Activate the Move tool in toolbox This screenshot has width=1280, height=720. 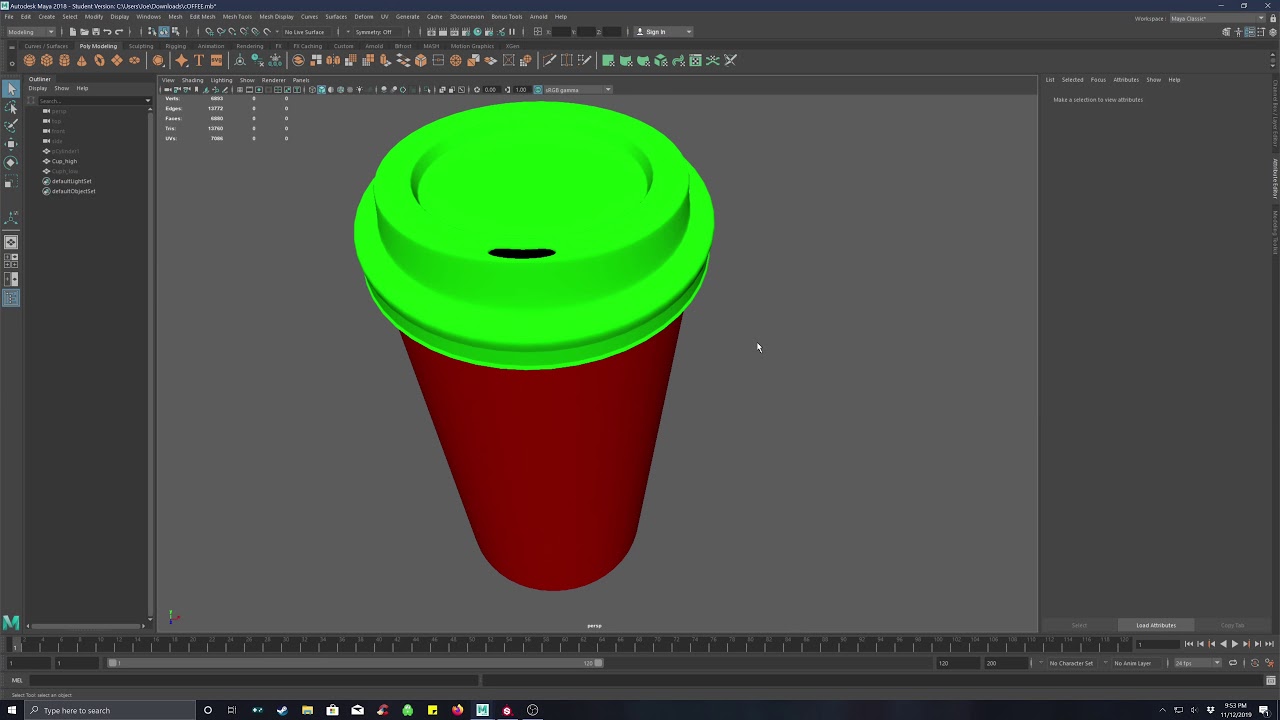click(11, 144)
